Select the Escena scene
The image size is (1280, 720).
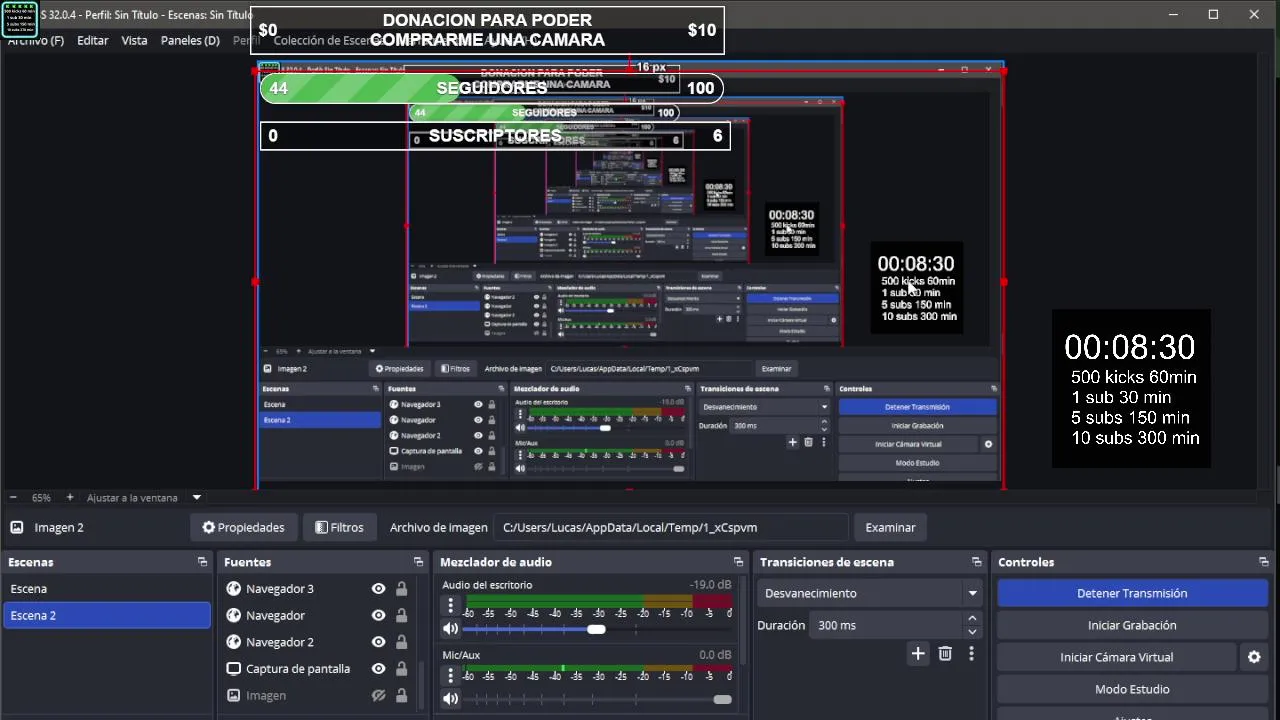pos(106,589)
